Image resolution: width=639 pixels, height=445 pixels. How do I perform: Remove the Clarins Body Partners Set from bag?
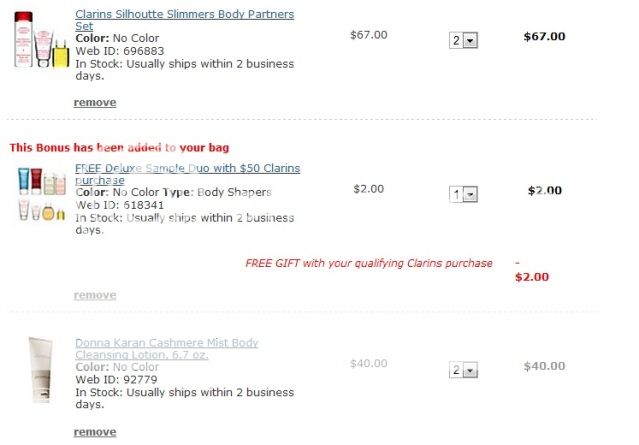(95, 102)
